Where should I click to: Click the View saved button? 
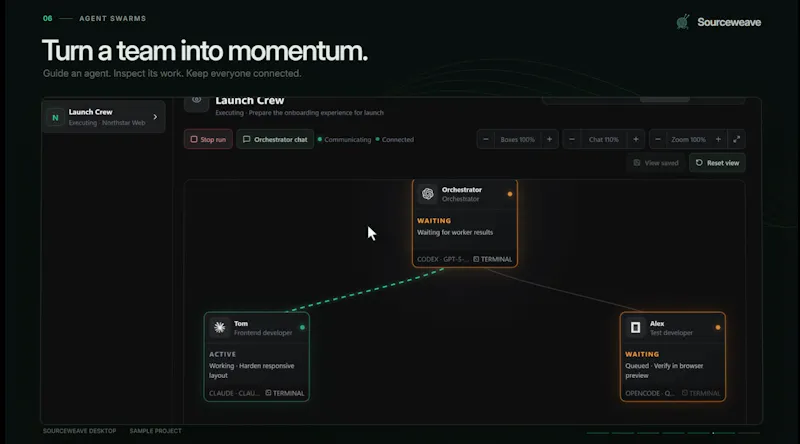click(x=656, y=163)
